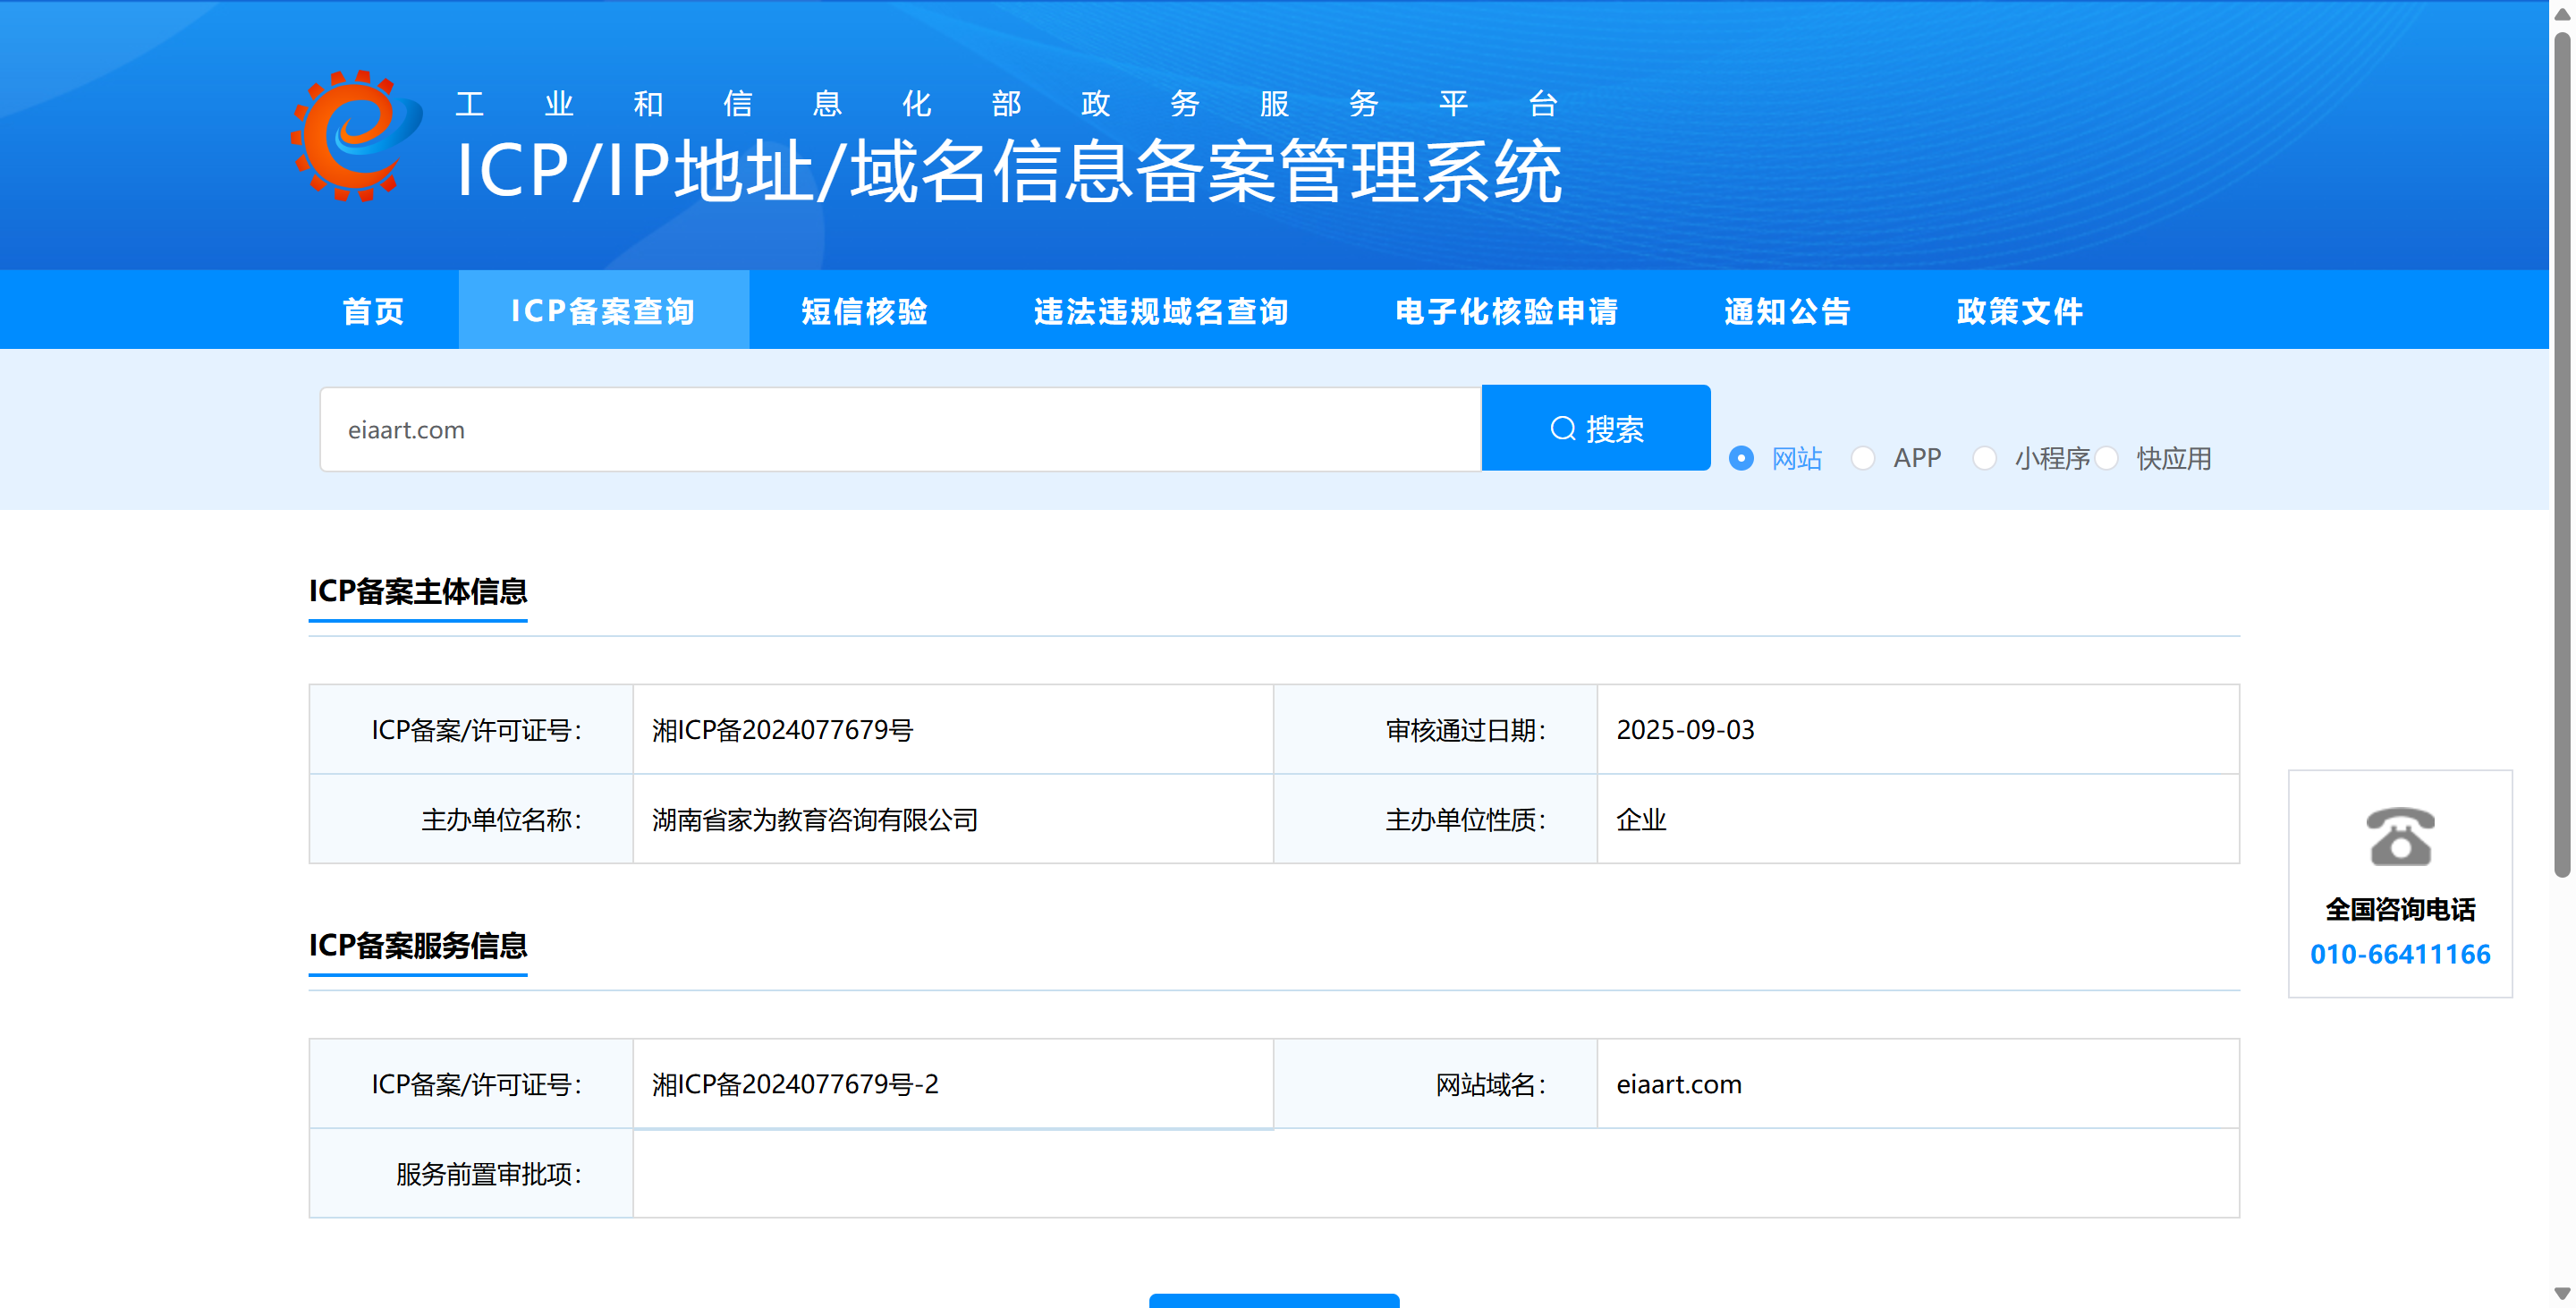Switch to ICP备案查询 tab

pyautogui.click(x=603, y=311)
